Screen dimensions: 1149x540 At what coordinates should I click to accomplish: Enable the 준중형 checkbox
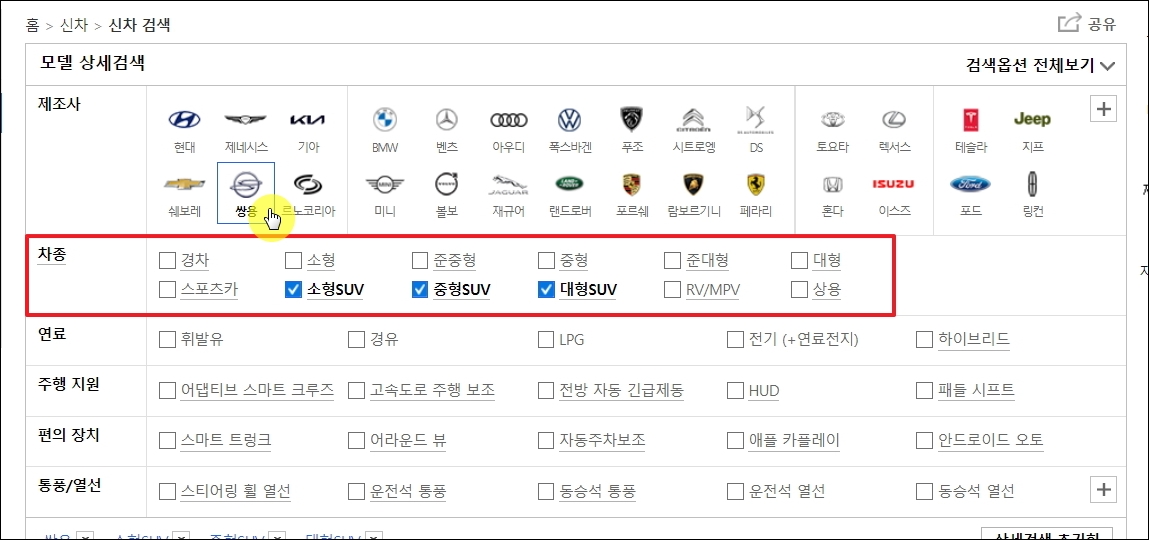pyautogui.click(x=420, y=260)
